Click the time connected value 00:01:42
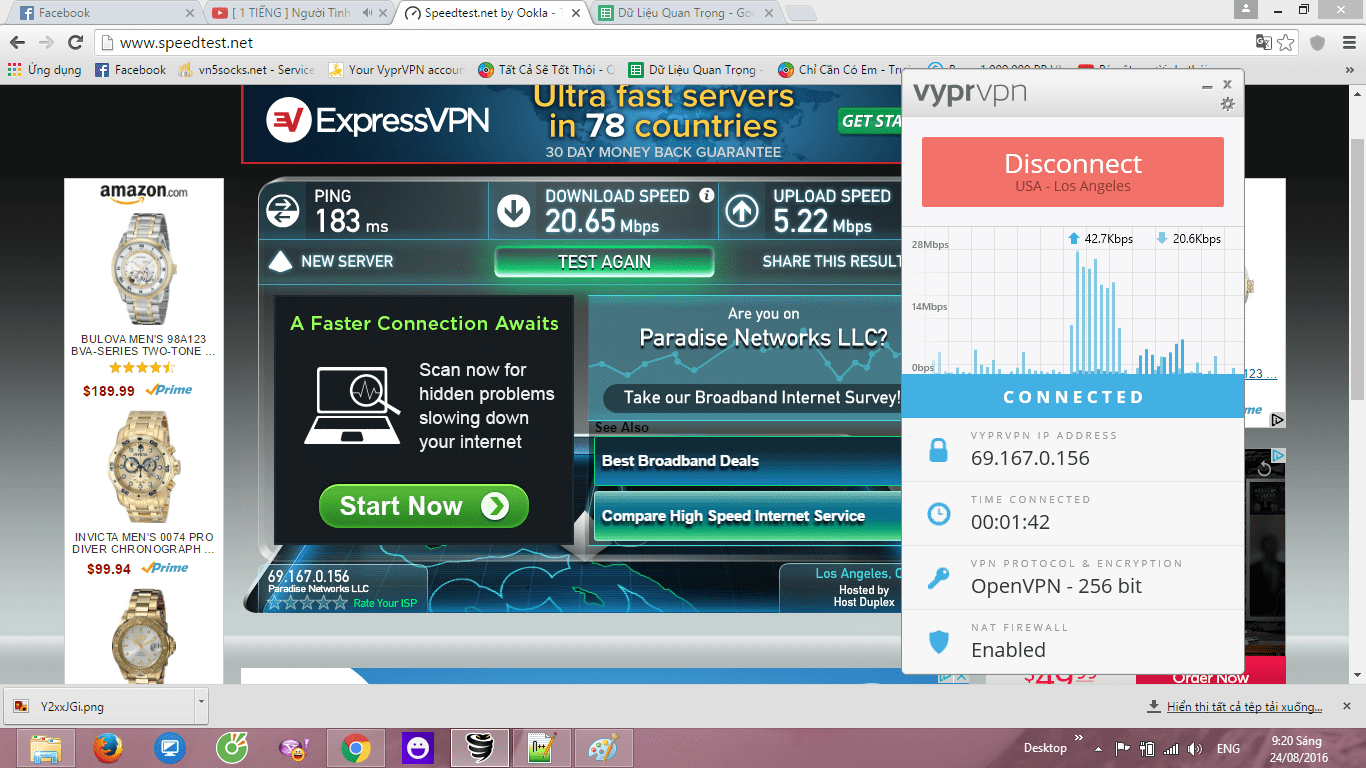This screenshot has width=1366, height=768. tap(1010, 522)
